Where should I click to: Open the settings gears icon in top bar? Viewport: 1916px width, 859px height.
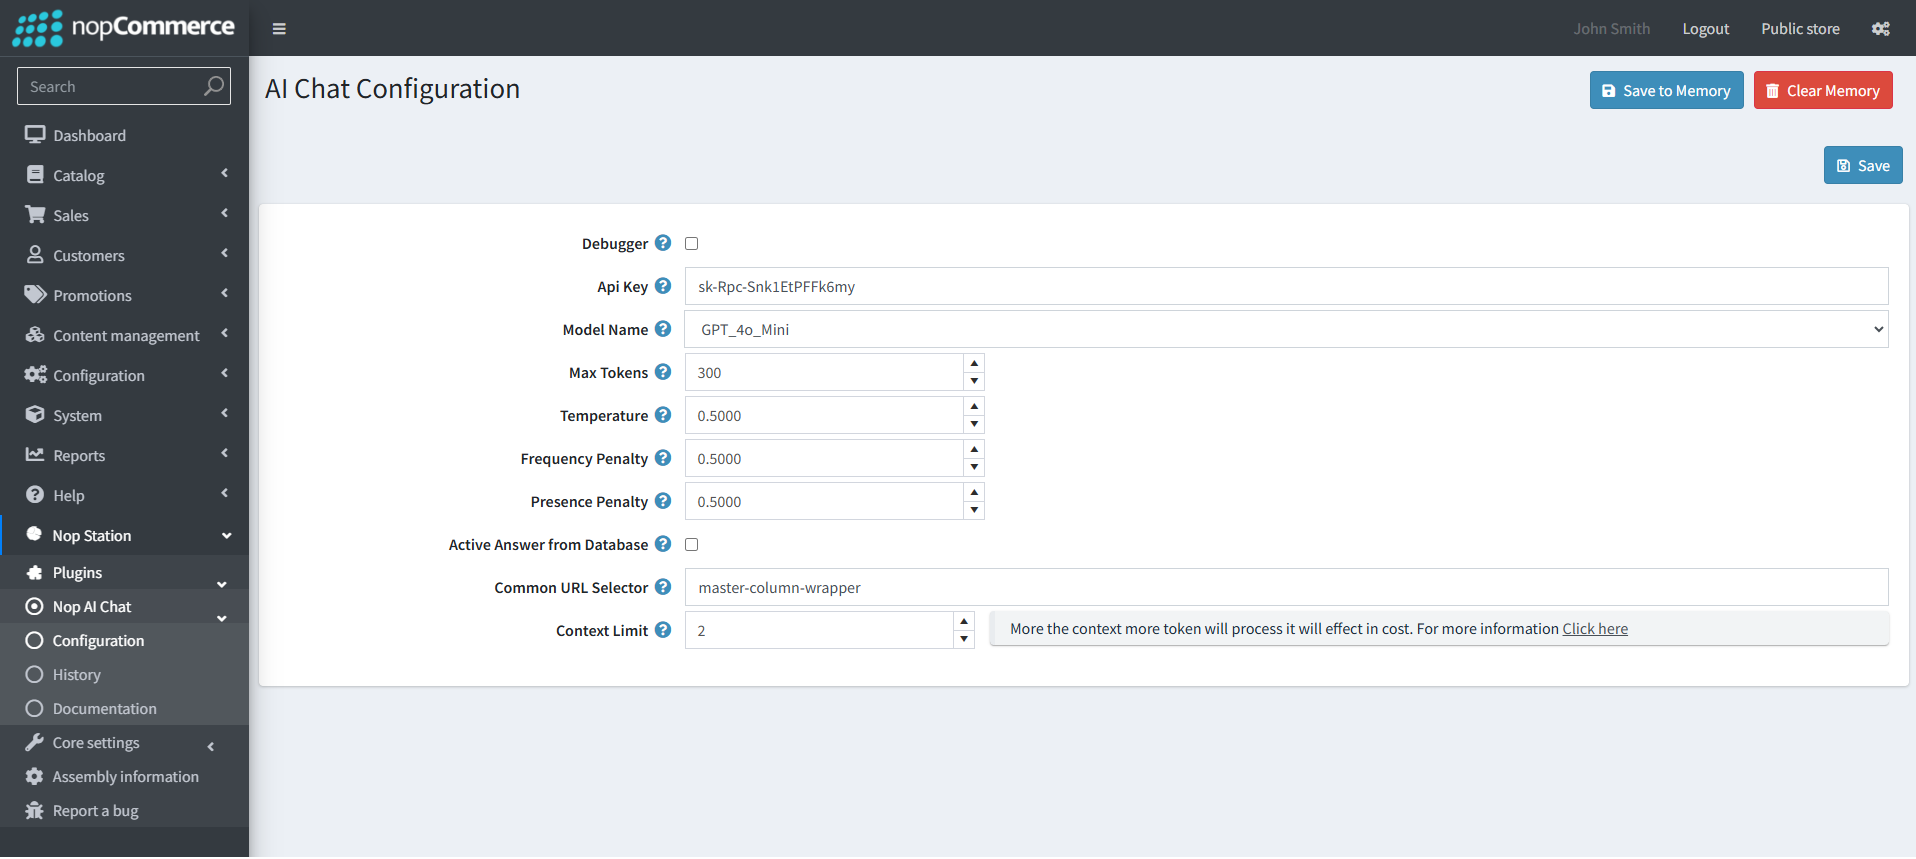click(x=1880, y=29)
